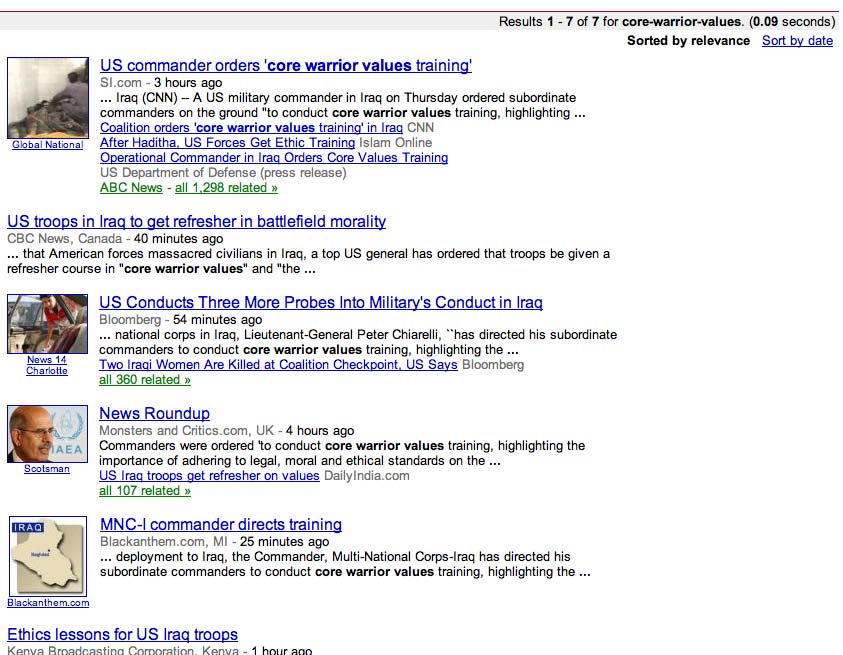Screen dimensions: 843x655
Task: Click 'Kenya Broadcasting Corporation, Kenya' source text
Action: 123,650
